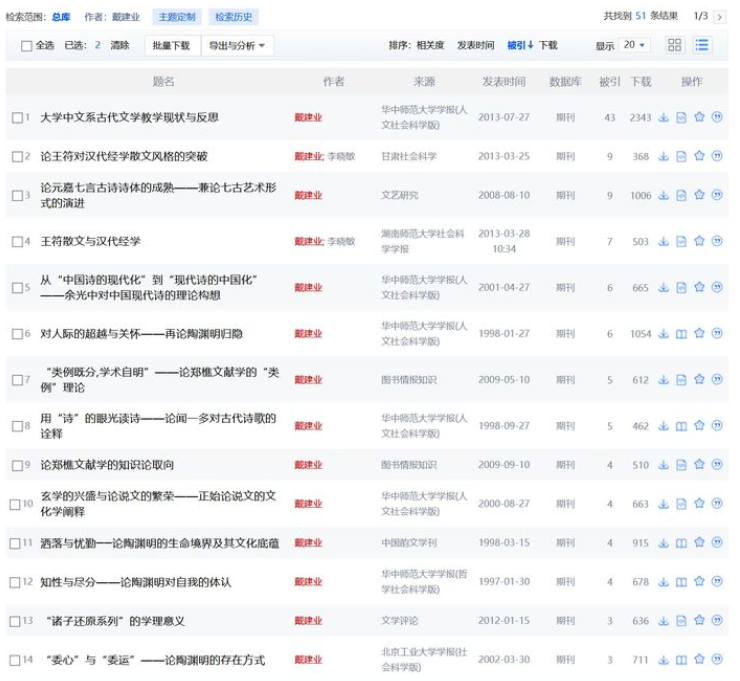The image size is (740, 681).
Task: Check row 11 洒落与忧勤
Action: tap(15, 543)
